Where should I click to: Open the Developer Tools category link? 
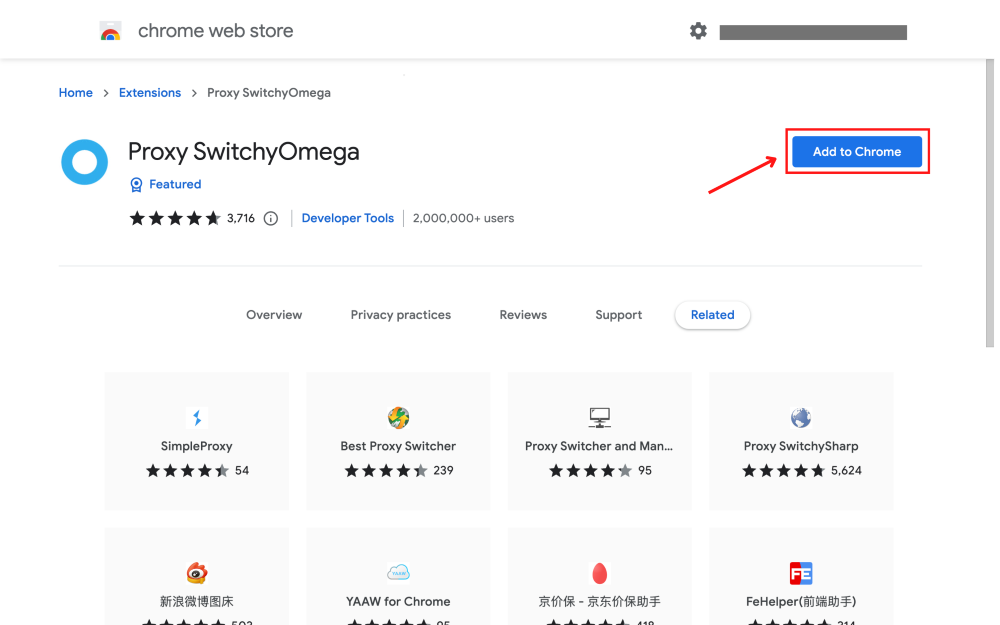[x=347, y=217]
